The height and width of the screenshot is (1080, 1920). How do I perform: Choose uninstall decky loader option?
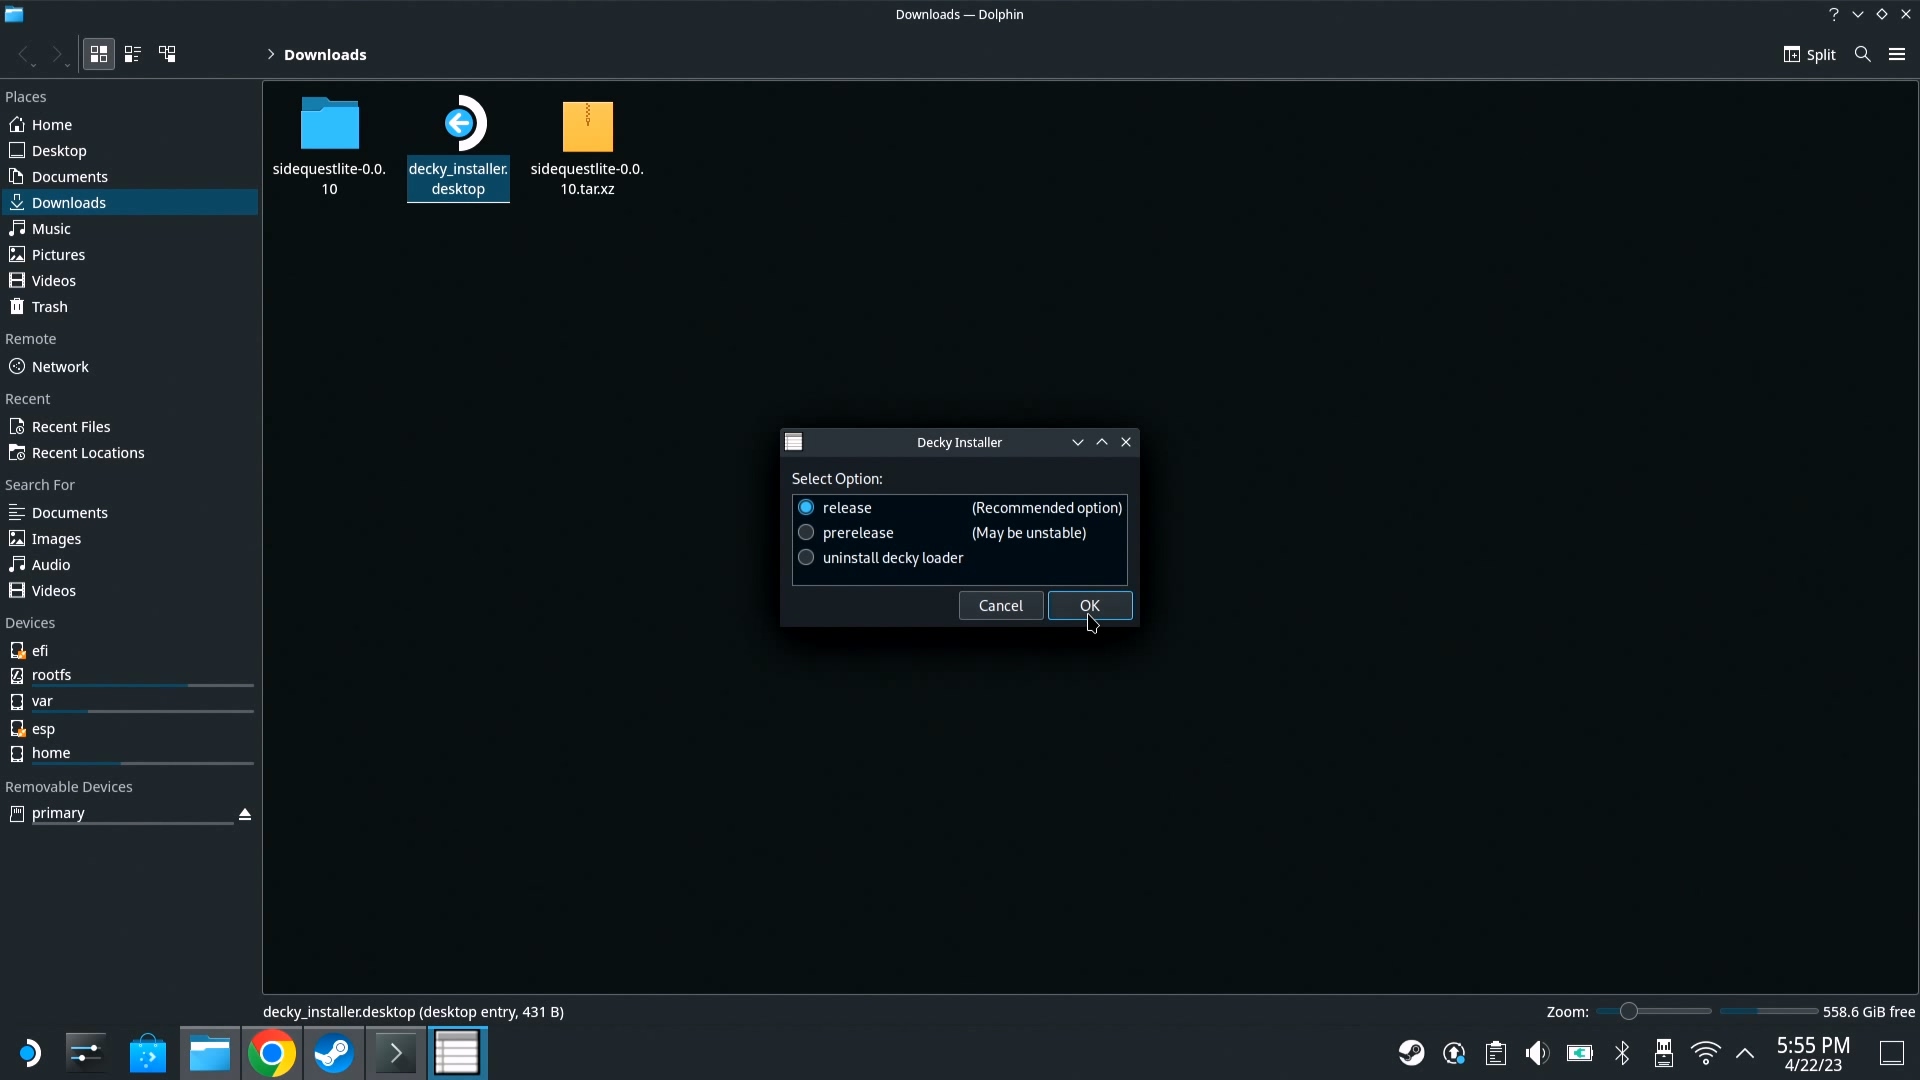coord(806,558)
